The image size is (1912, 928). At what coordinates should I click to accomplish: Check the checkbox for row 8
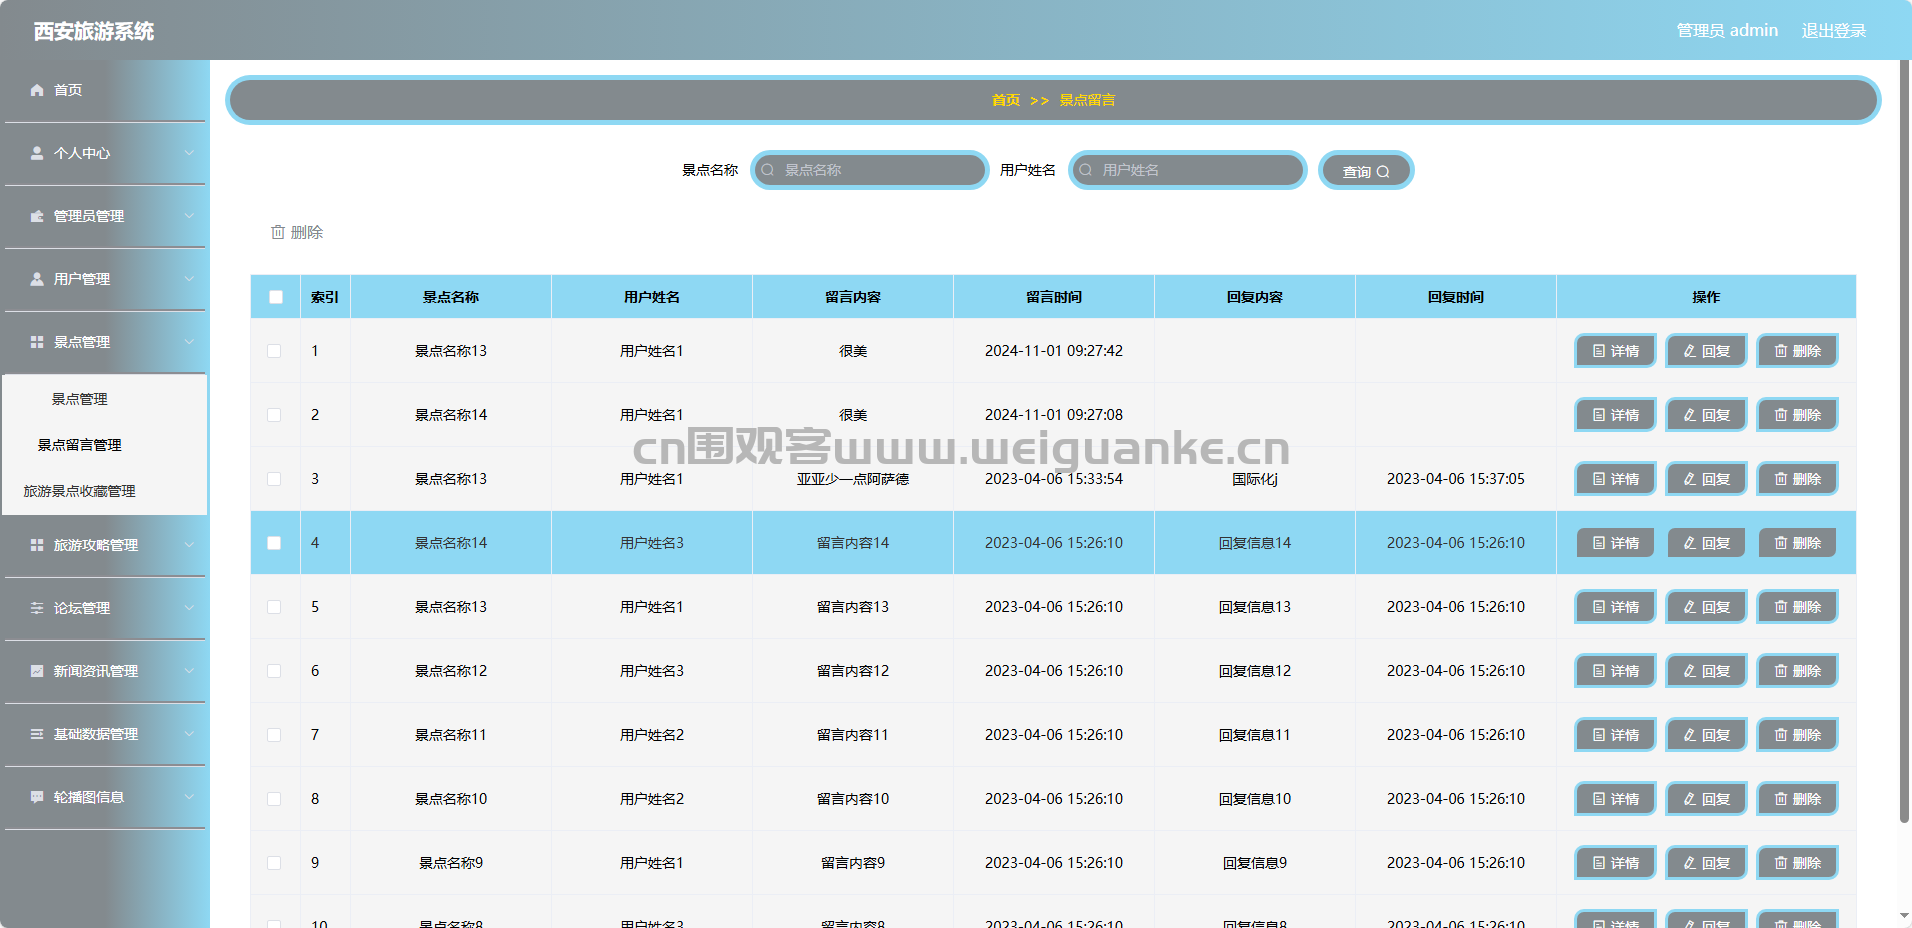pyautogui.click(x=274, y=799)
